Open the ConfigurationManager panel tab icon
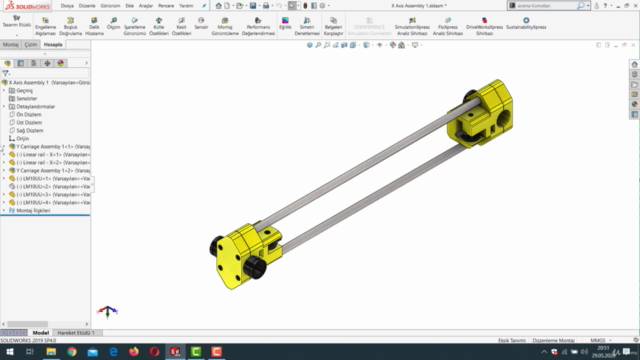This screenshot has width=640, height=360. click(34, 63)
